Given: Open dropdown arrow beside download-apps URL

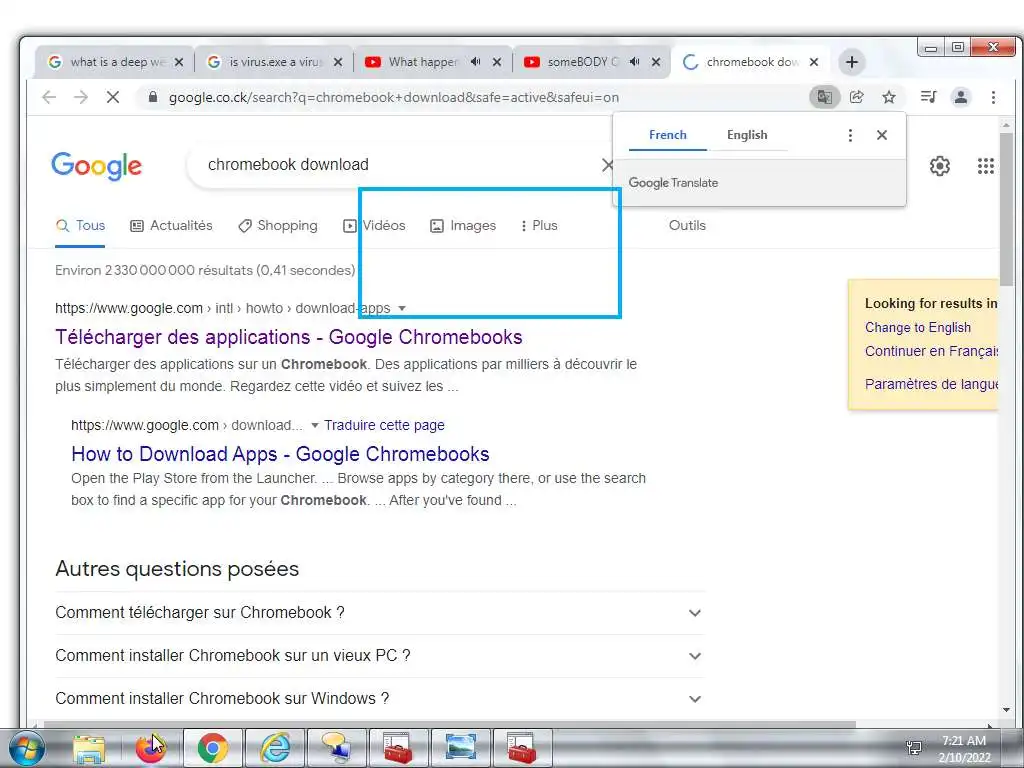Looking at the screenshot, I should click(x=402, y=308).
